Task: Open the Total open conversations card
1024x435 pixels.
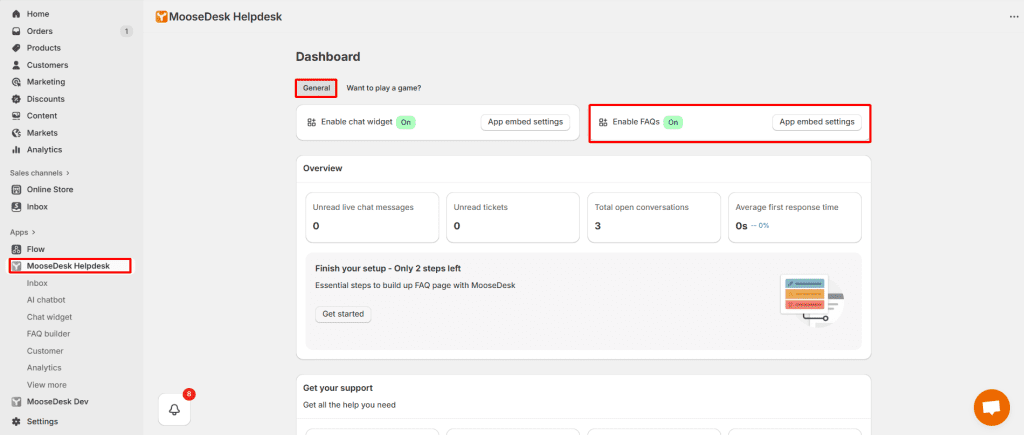Action: pyautogui.click(x=654, y=218)
